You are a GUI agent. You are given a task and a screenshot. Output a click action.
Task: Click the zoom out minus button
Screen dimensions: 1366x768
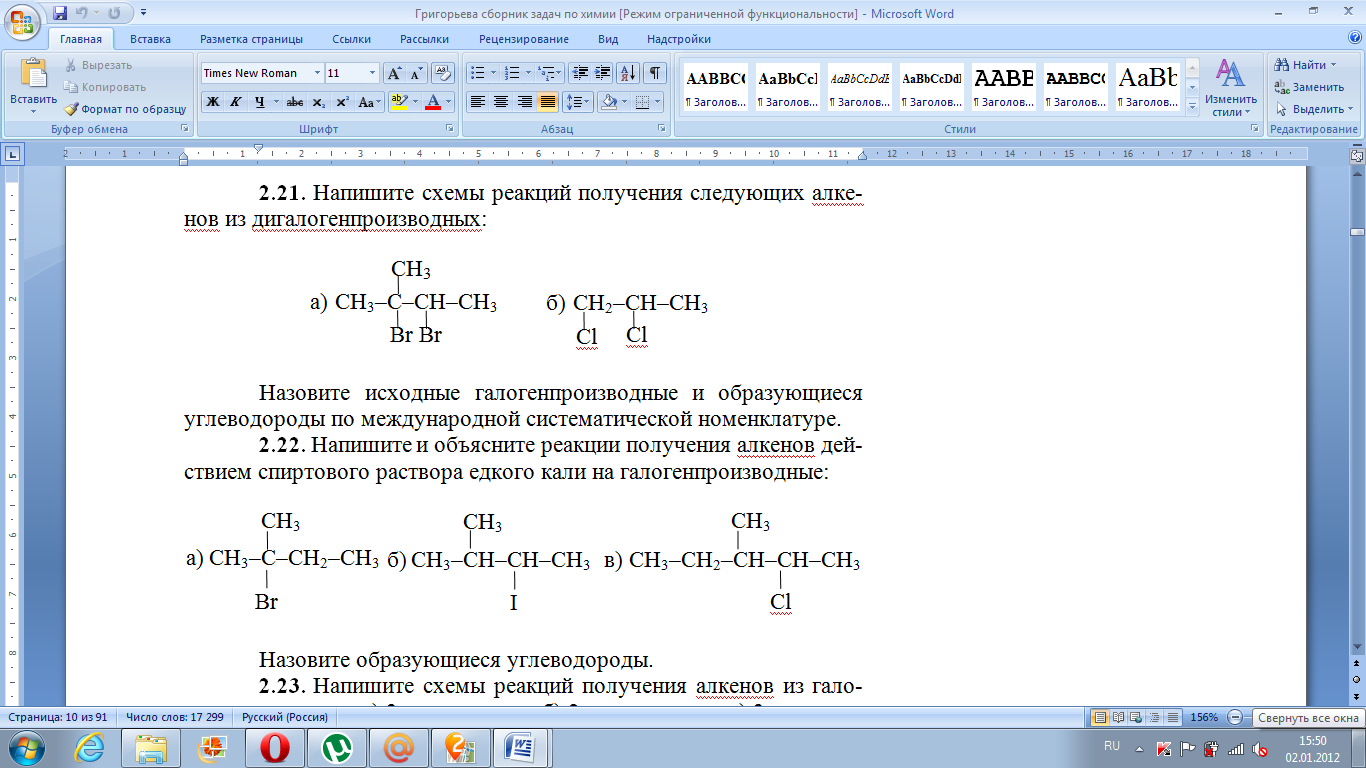(1235, 717)
